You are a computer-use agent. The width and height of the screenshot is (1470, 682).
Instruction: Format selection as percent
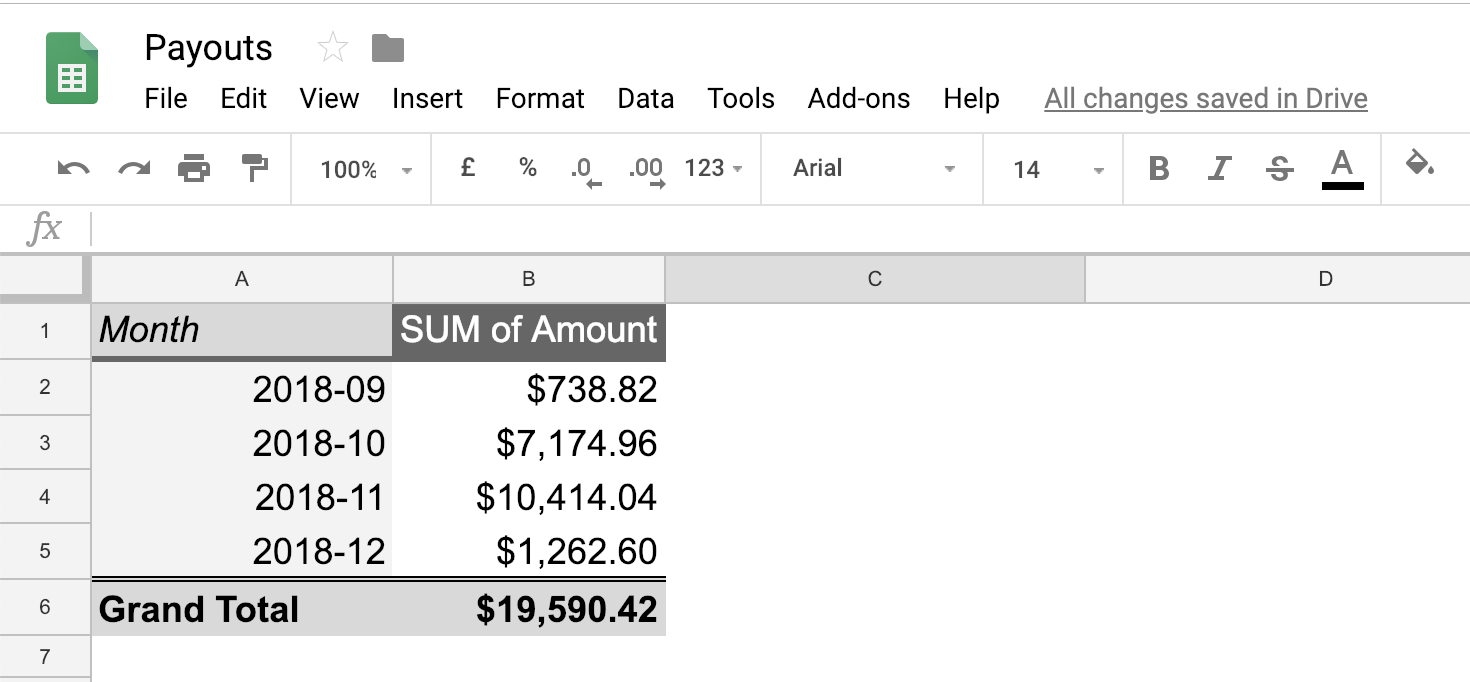point(528,168)
